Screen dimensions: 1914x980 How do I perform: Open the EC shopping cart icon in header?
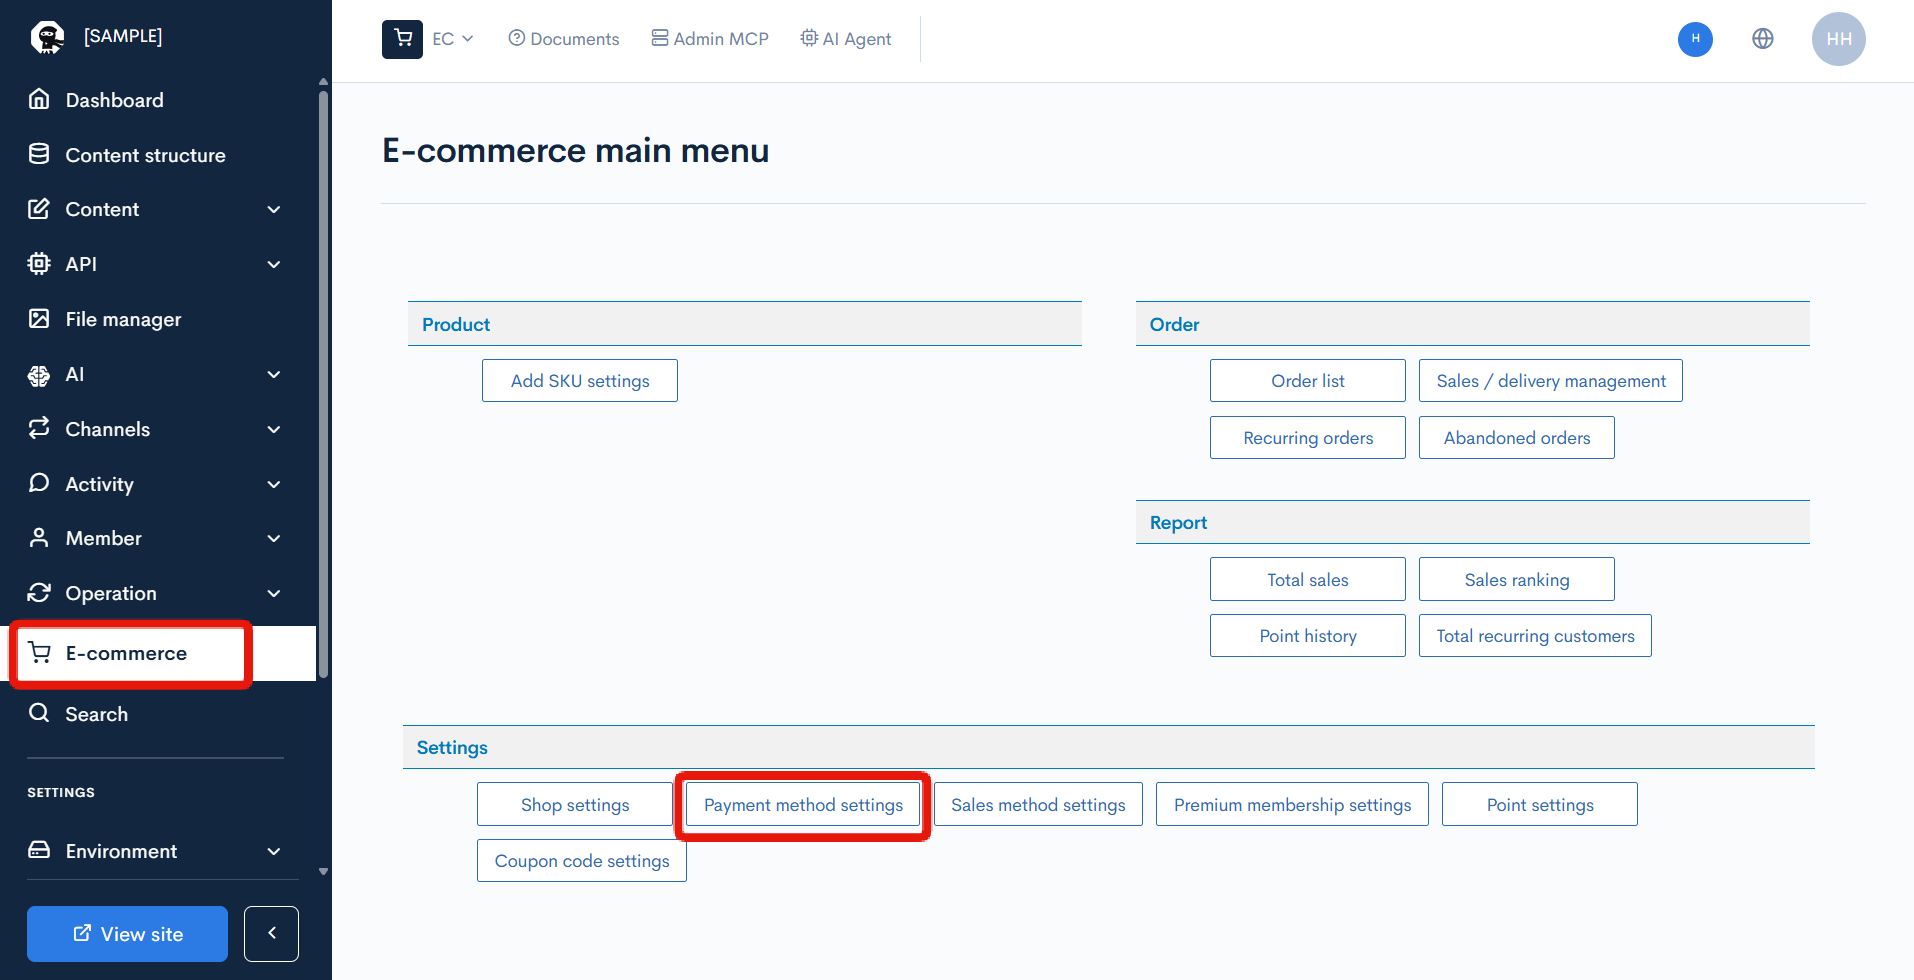(x=402, y=39)
